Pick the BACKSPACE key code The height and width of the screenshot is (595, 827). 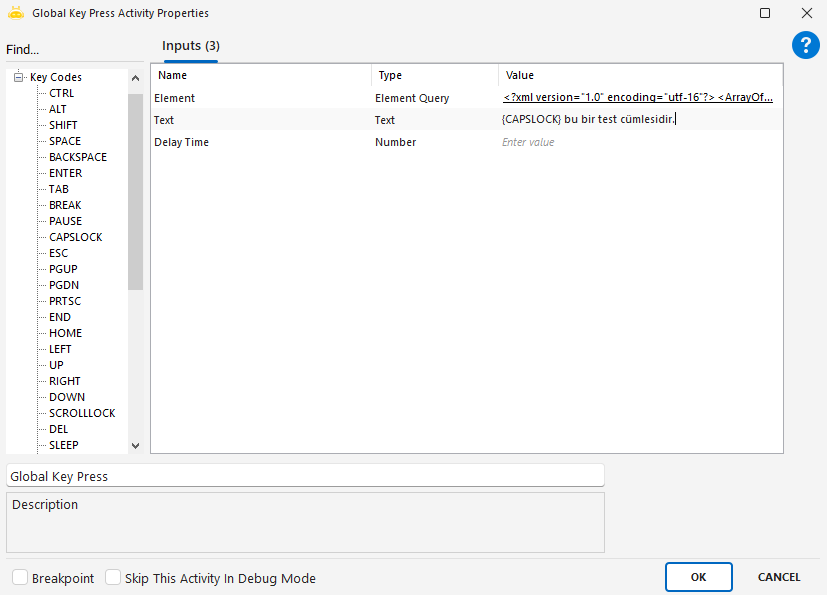click(77, 157)
